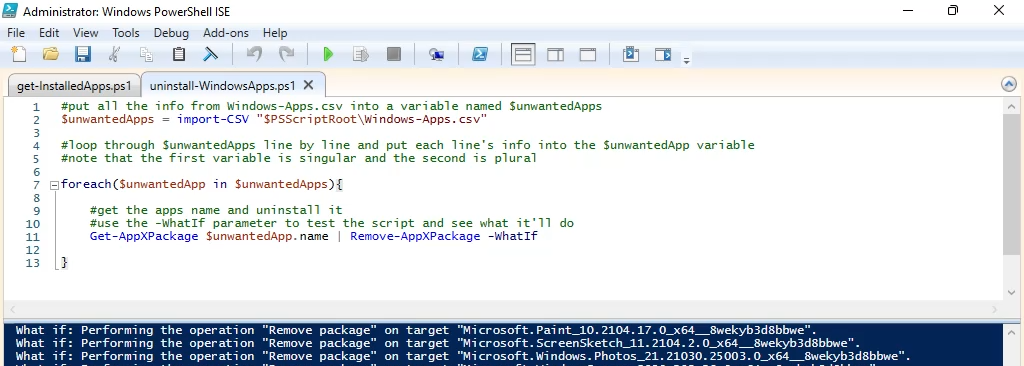
Task: Click the Run Selection icon
Action: pyautogui.click(x=360, y=54)
